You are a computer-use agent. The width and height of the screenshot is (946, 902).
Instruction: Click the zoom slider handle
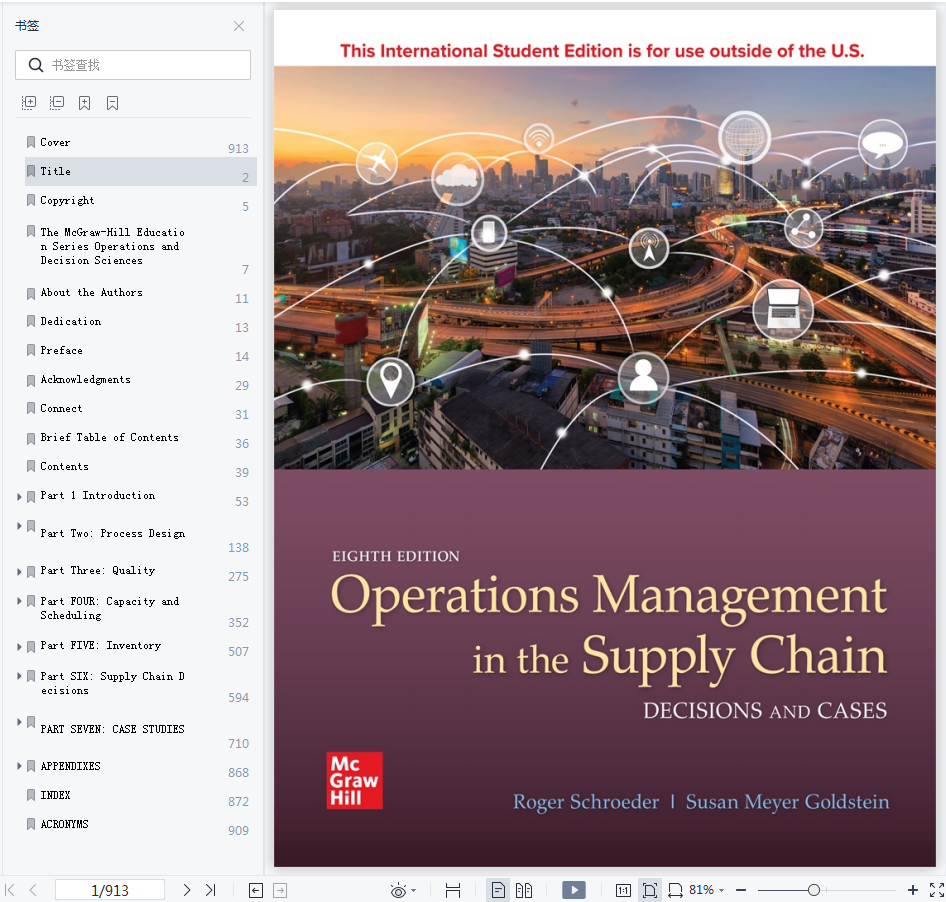pos(814,890)
